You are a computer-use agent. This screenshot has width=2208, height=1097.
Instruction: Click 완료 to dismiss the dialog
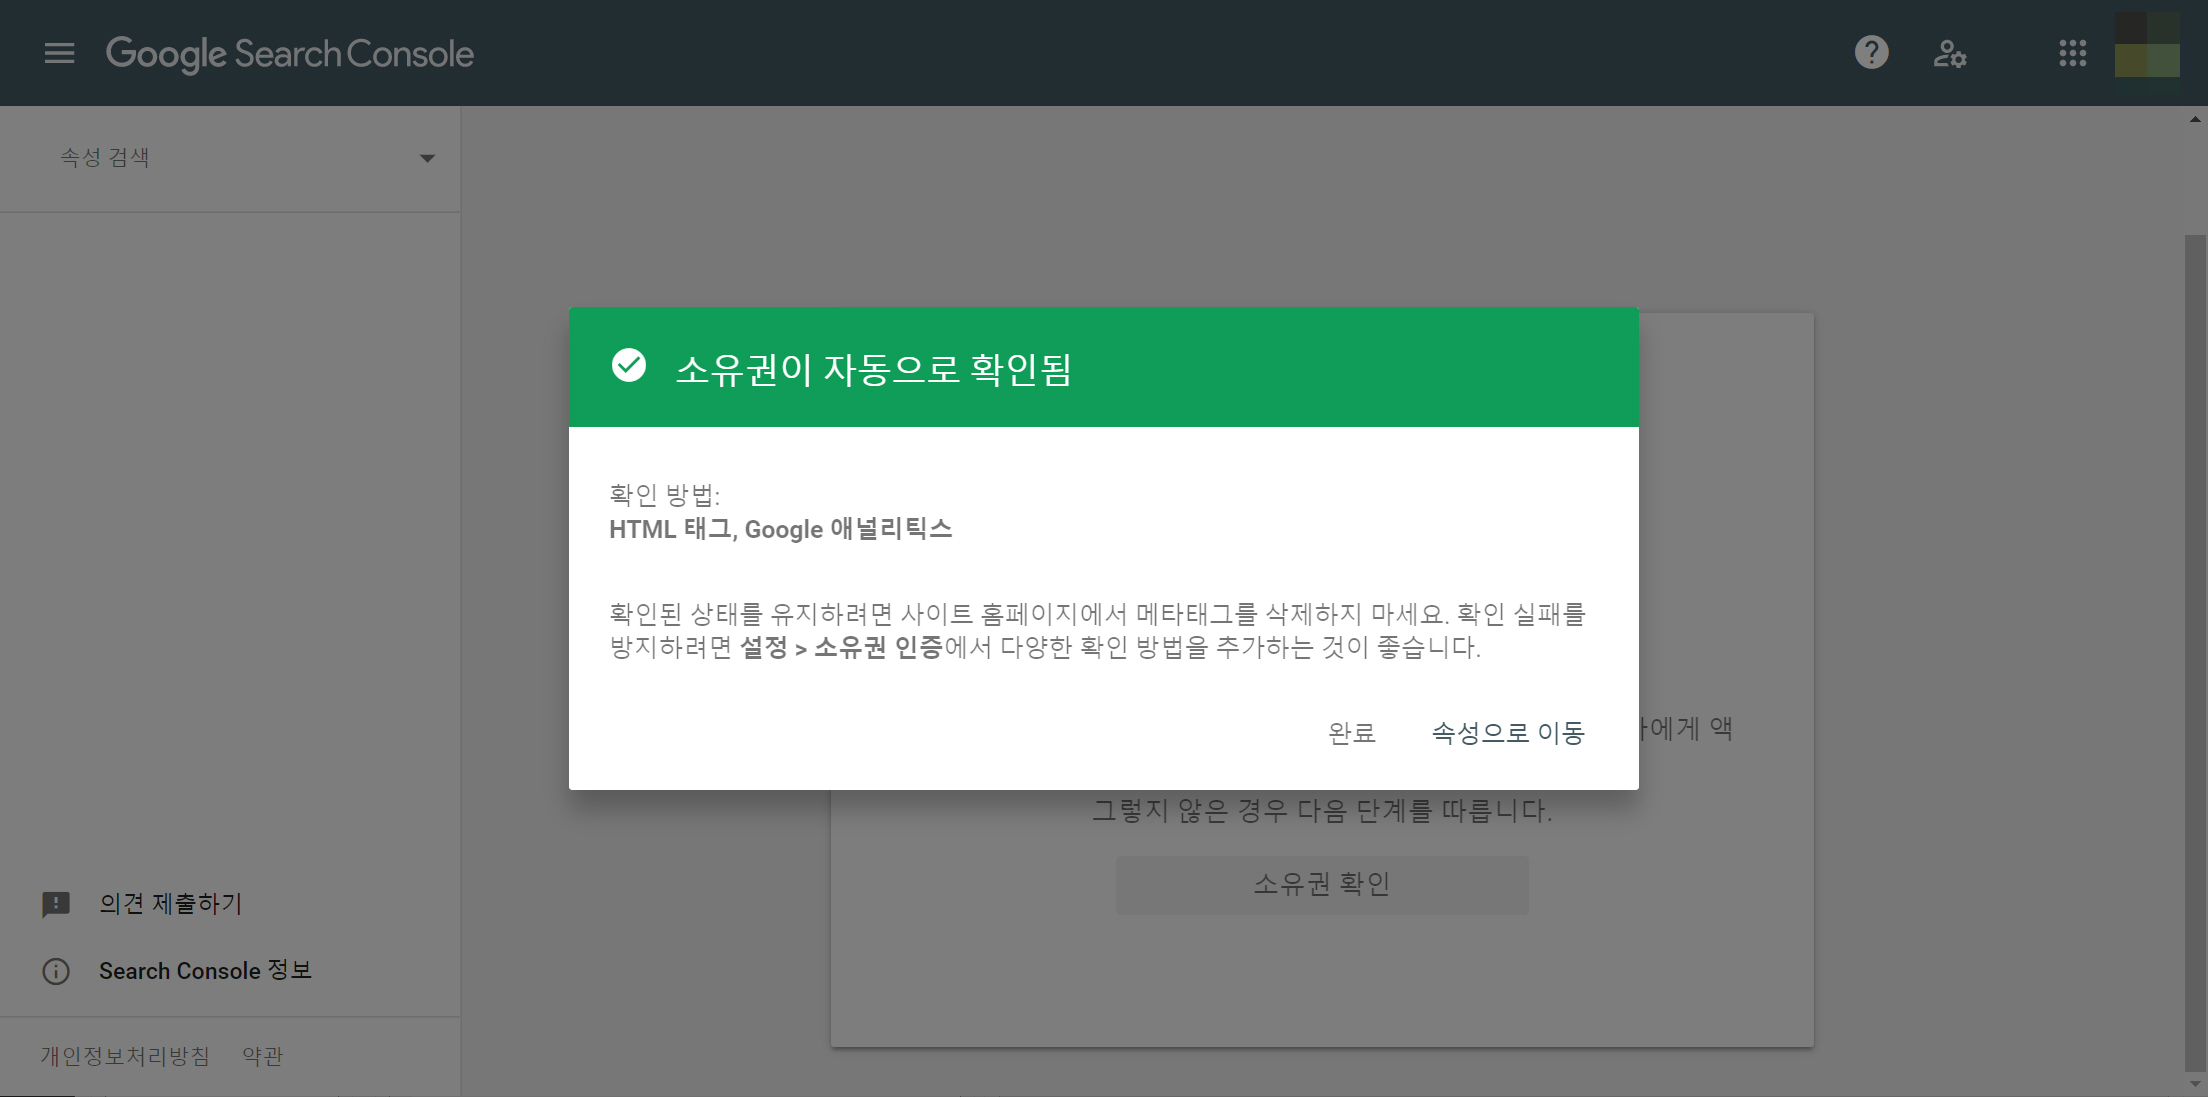tap(1351, 733)
